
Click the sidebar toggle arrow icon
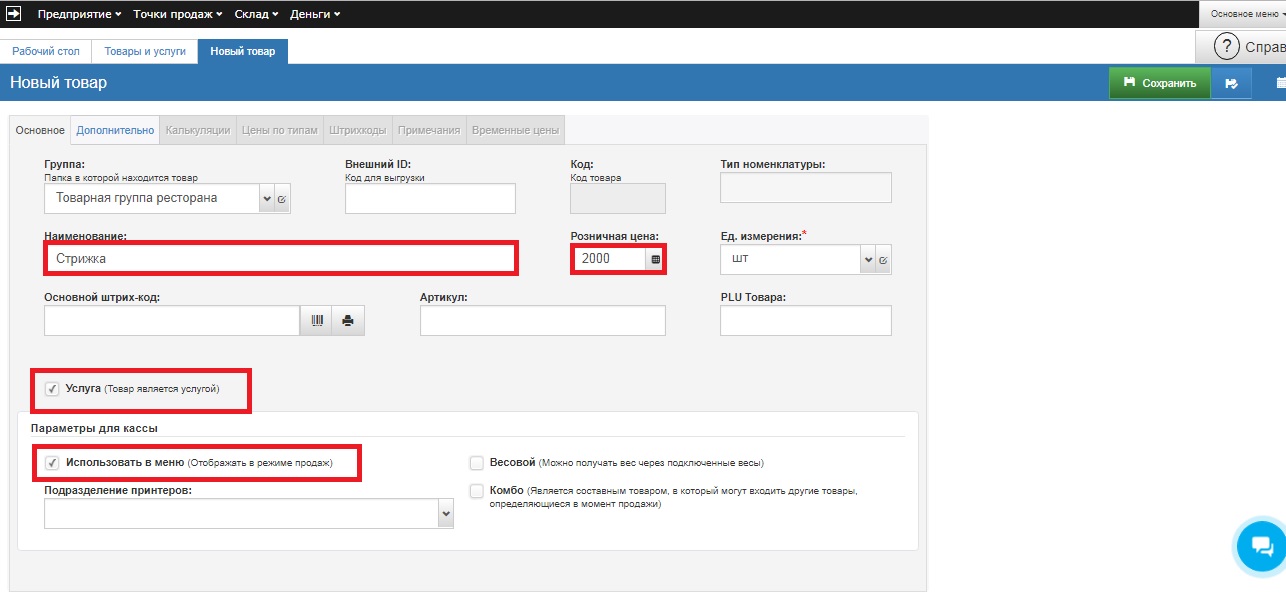point(14,14)
